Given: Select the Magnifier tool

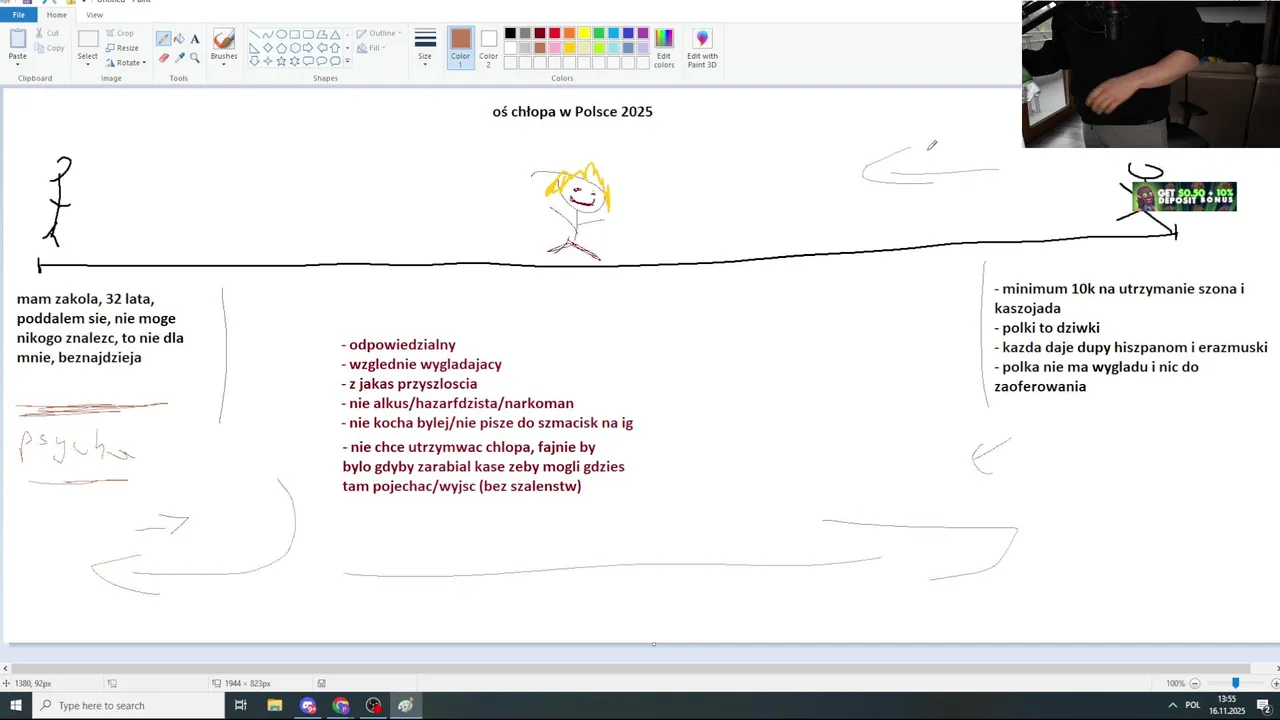Looking at the screenshot, I should point(195,57).
